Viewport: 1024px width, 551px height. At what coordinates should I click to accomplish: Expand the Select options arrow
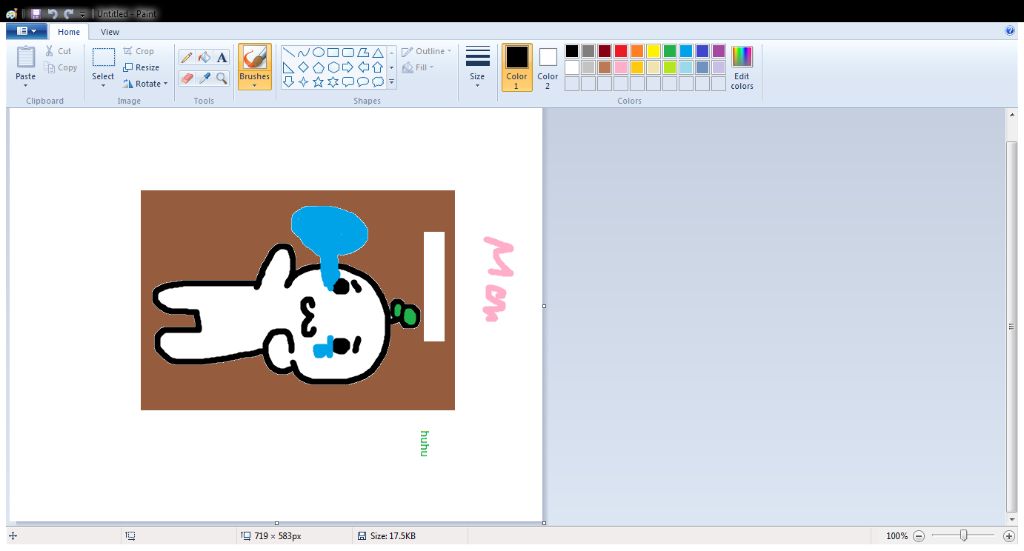click(103, 86)
